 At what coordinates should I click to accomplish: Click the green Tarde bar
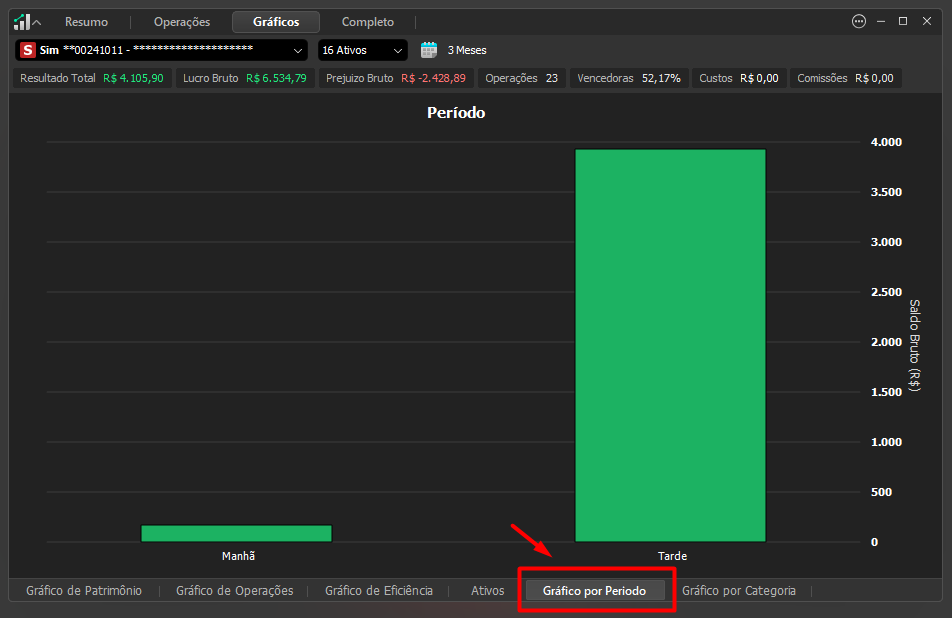coord(670,345)
